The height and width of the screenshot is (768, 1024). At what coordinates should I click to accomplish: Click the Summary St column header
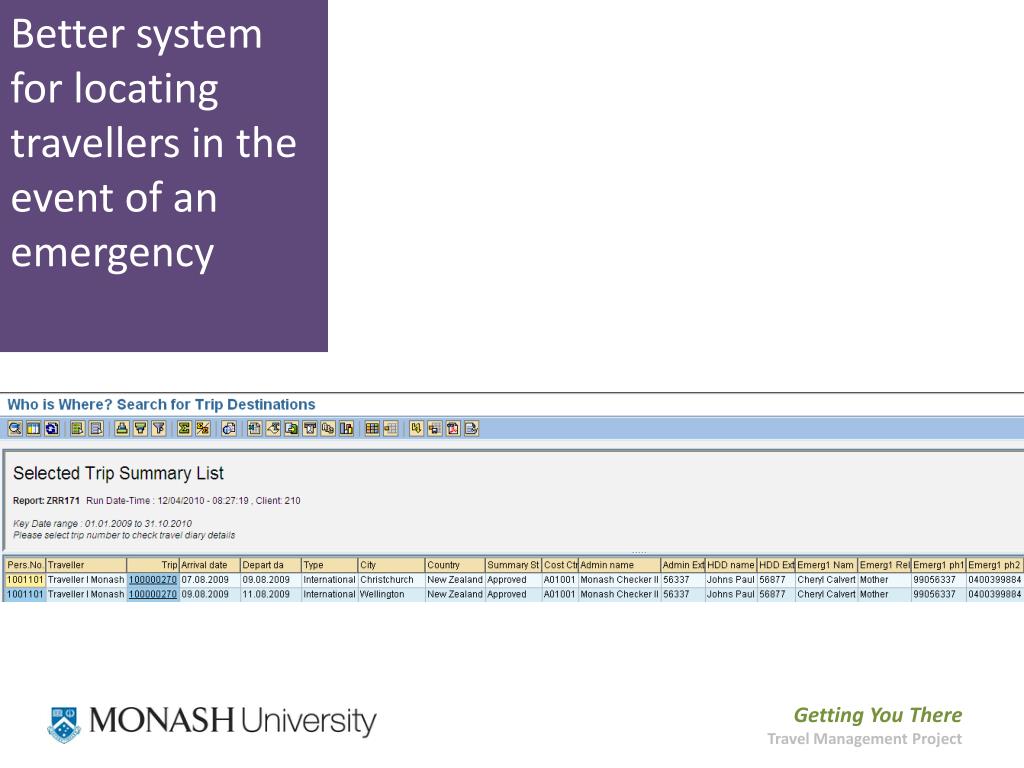click(513, 565)
